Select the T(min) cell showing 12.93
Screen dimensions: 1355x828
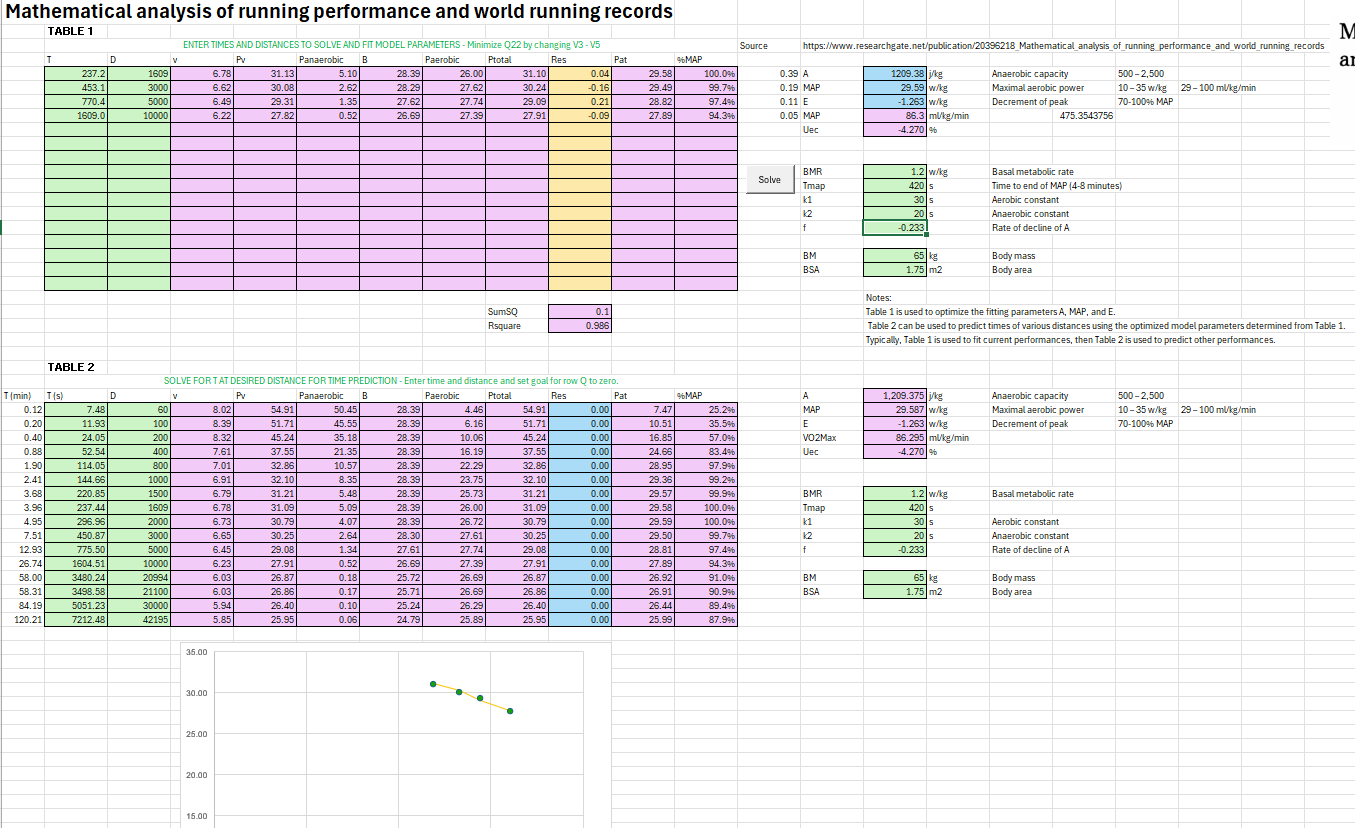[23, 550]
